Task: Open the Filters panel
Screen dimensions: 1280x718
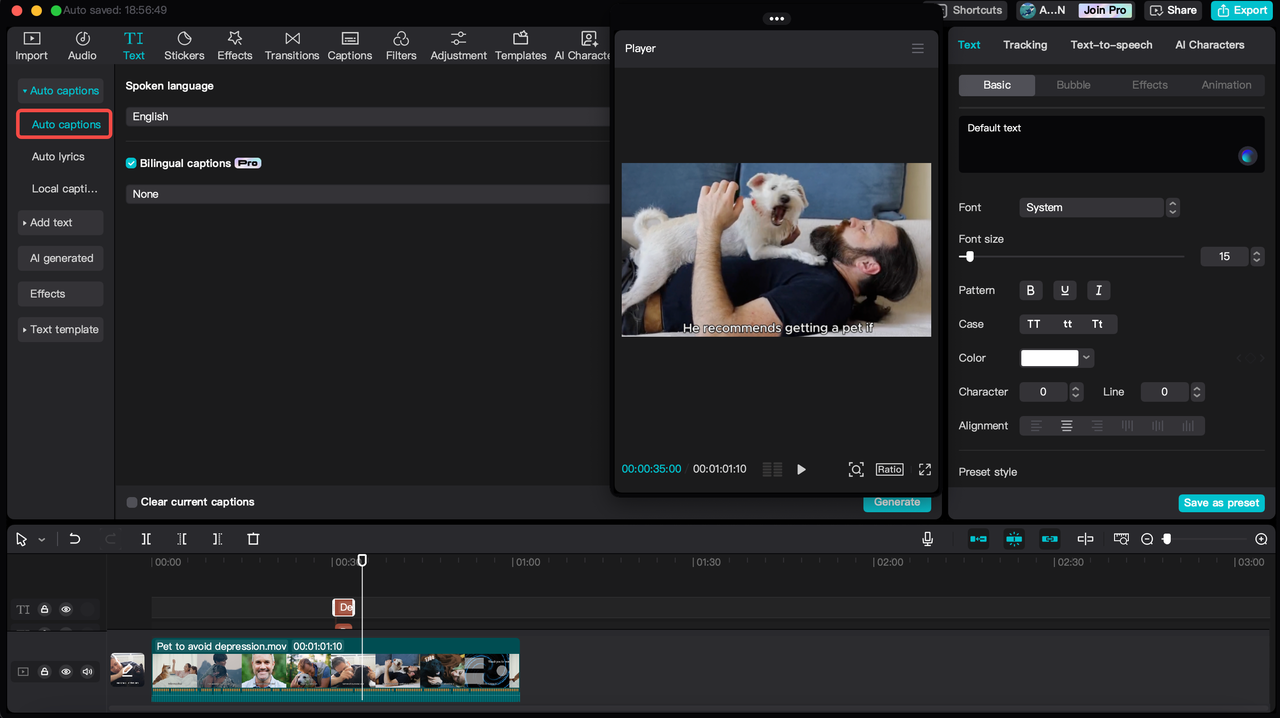Action: (401, 45)
